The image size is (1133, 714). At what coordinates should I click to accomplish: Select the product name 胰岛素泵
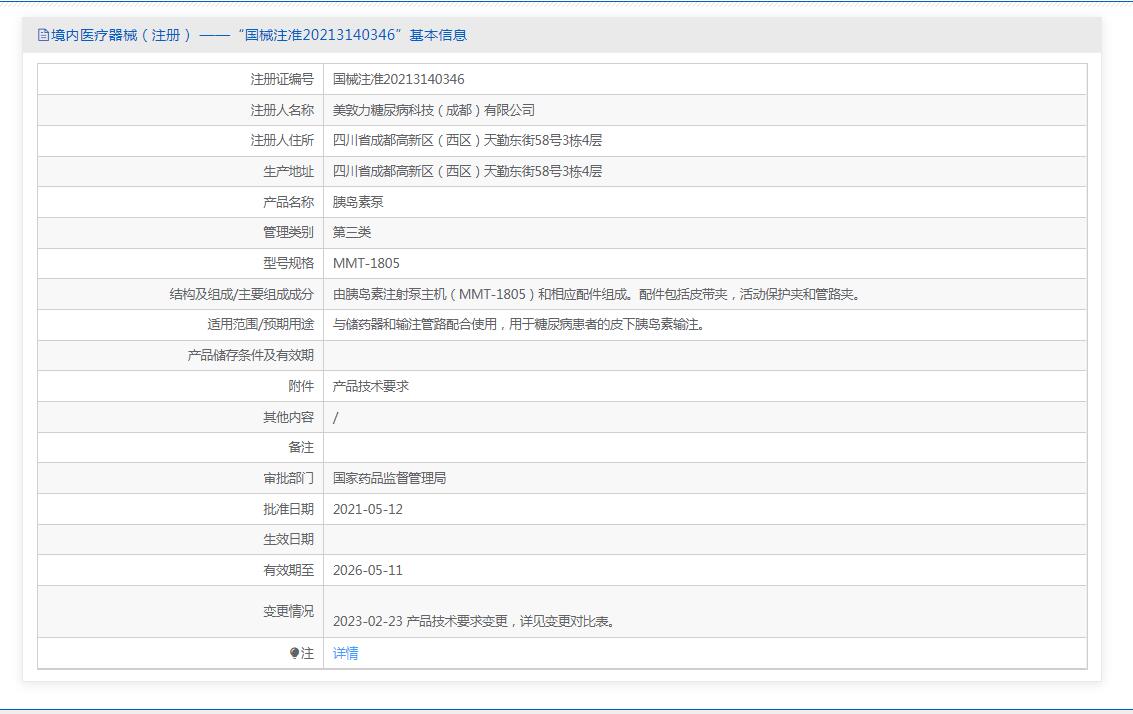click(x=358, y=202)
